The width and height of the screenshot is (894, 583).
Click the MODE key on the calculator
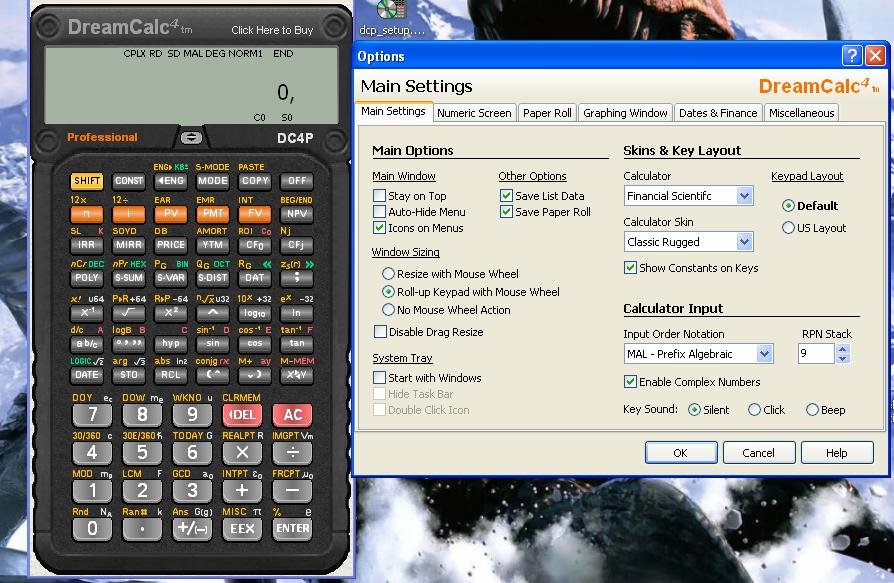click(213, 181)
